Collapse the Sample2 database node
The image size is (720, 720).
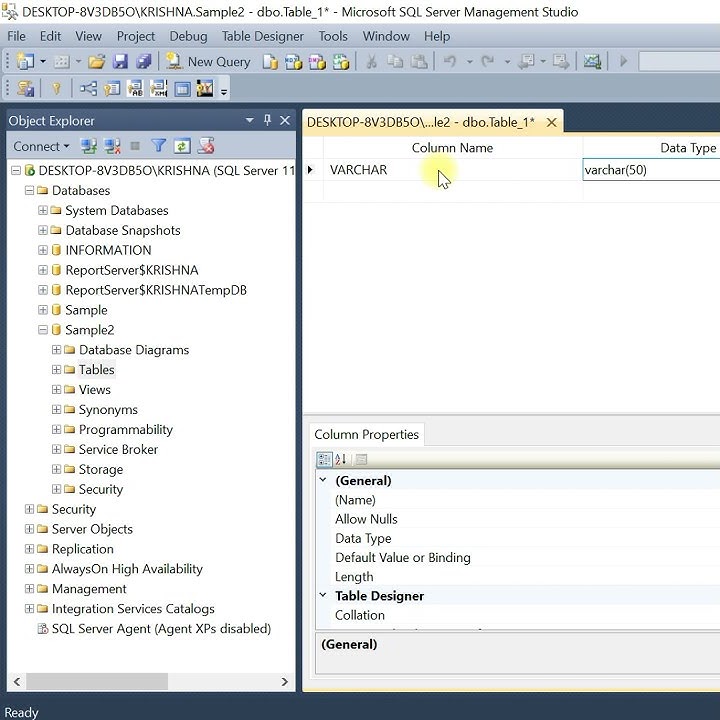(x=43, y=330)
